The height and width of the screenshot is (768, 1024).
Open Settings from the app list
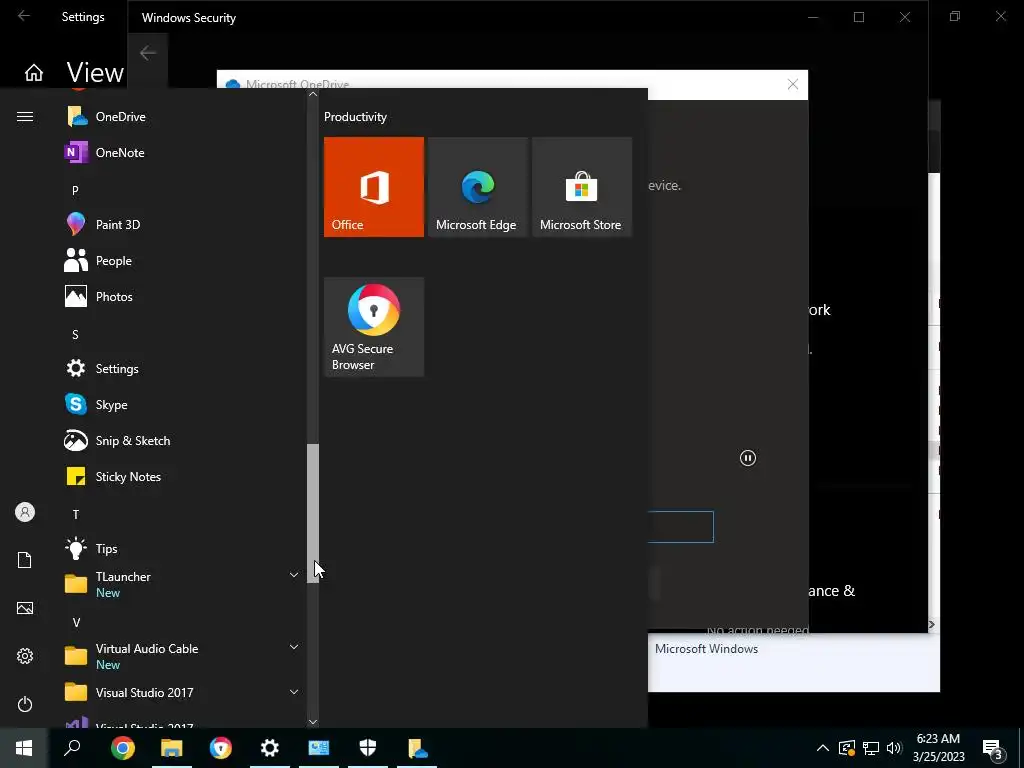click(183, 368)
